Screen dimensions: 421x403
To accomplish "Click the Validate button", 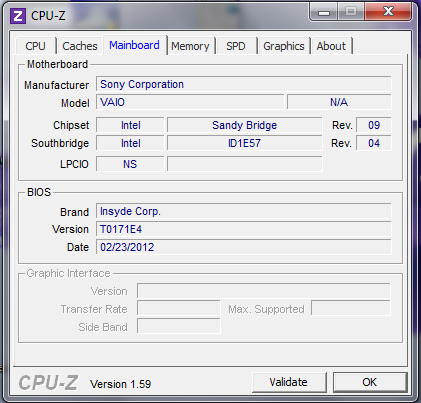I will (x=289, y=382).
